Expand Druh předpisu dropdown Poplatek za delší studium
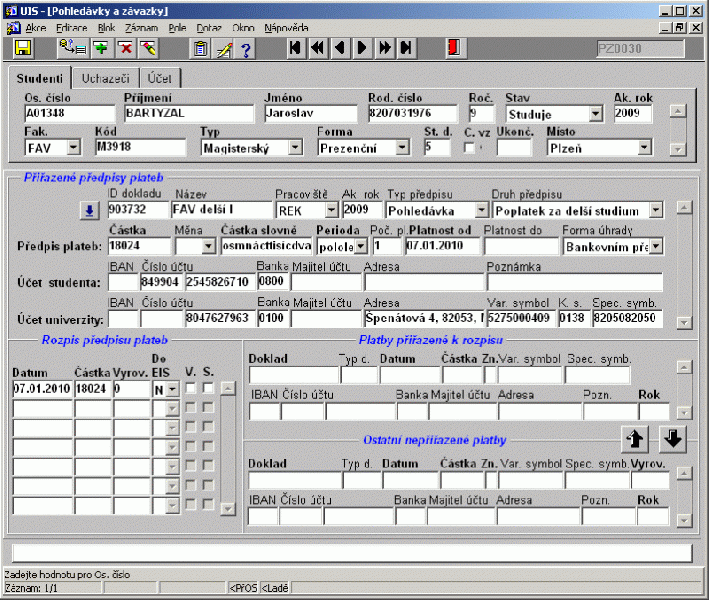The width and height of the screenshot is (709, 600). [656, 210]
